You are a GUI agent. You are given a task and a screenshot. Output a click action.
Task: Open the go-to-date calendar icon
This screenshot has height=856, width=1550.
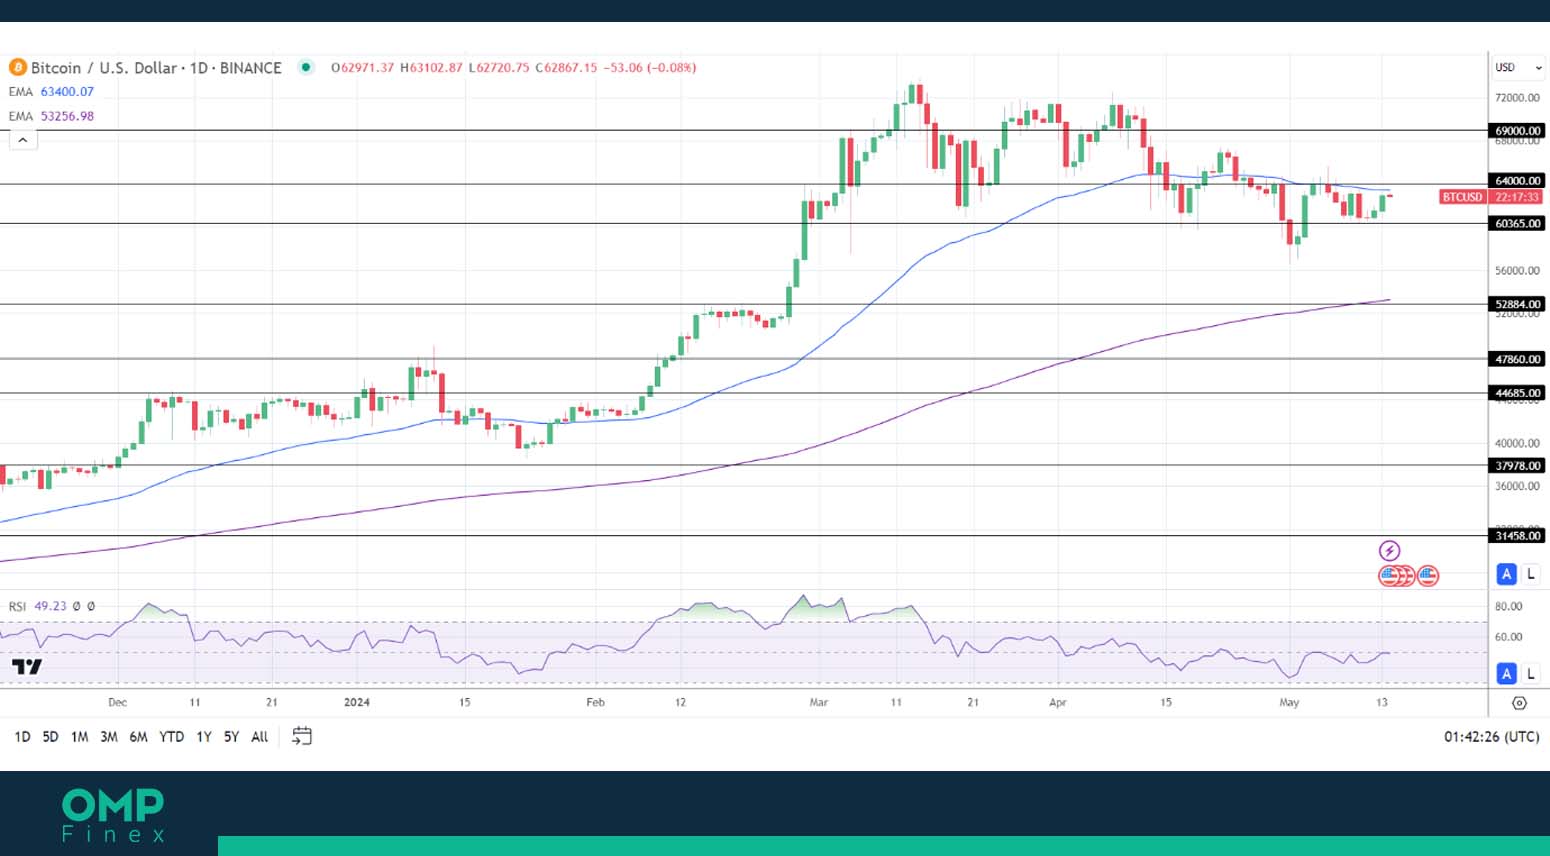[302, 736]
